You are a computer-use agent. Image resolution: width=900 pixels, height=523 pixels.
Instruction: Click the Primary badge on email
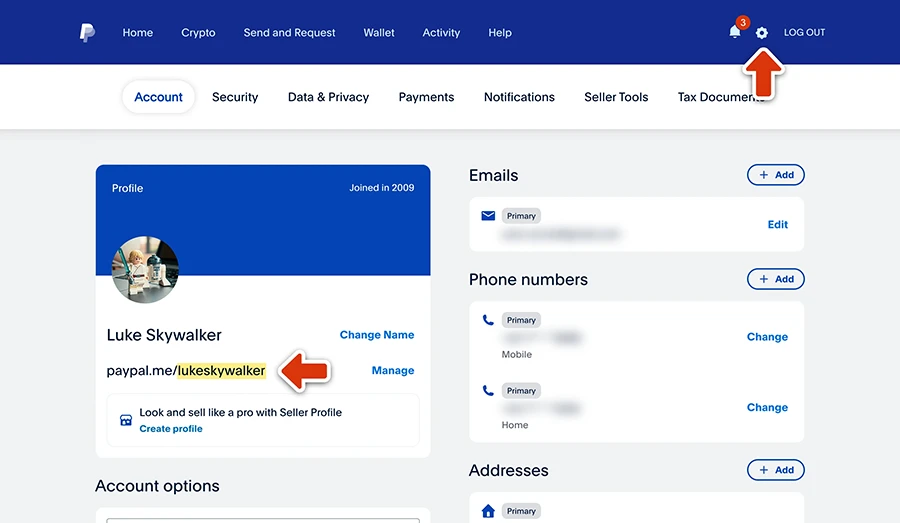[x=521, y=216]
